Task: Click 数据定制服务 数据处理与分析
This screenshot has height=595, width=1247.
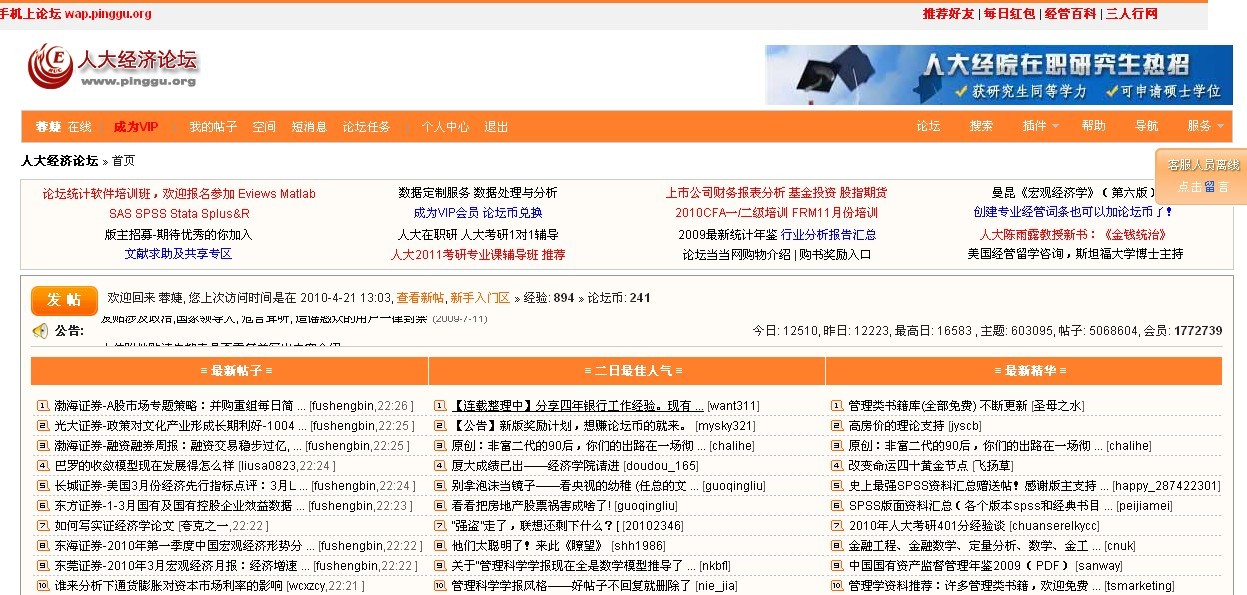Action: point(478,193)
